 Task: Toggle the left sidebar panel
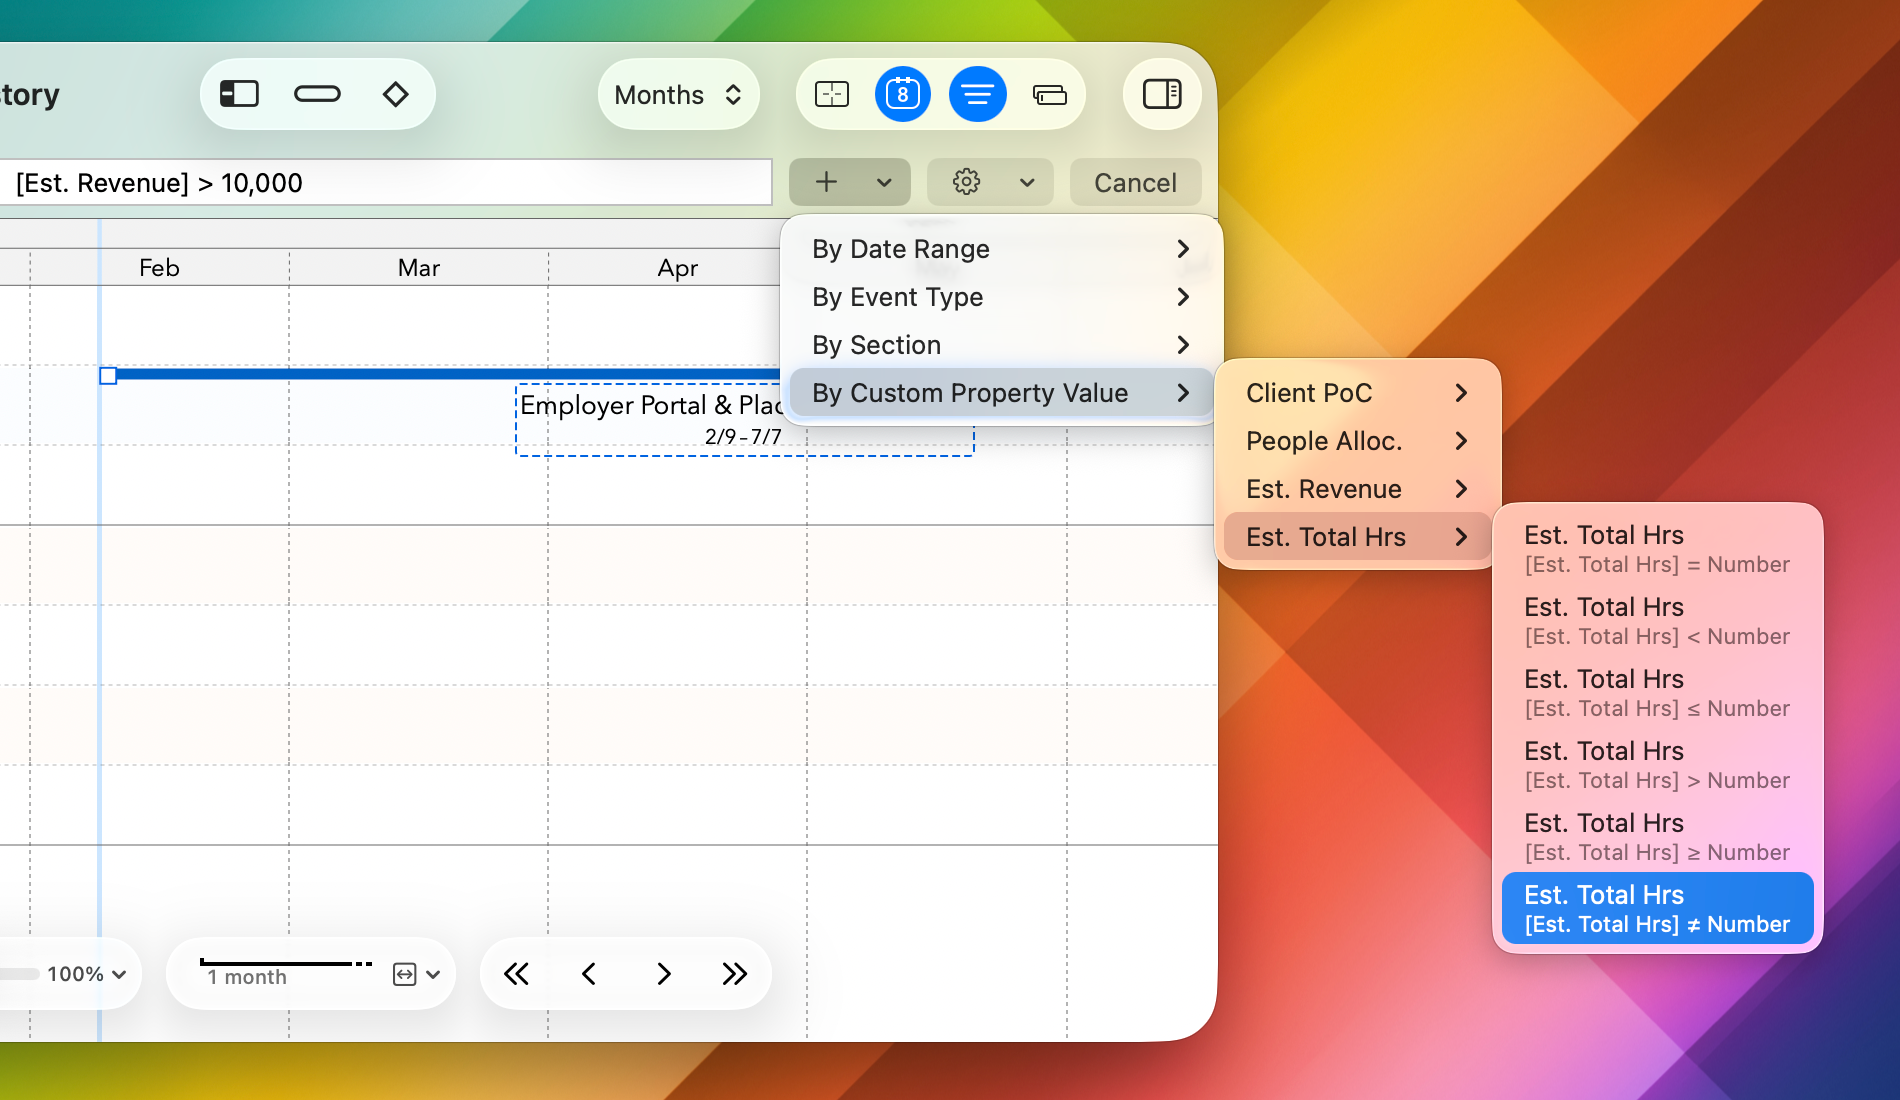[238, 94]
